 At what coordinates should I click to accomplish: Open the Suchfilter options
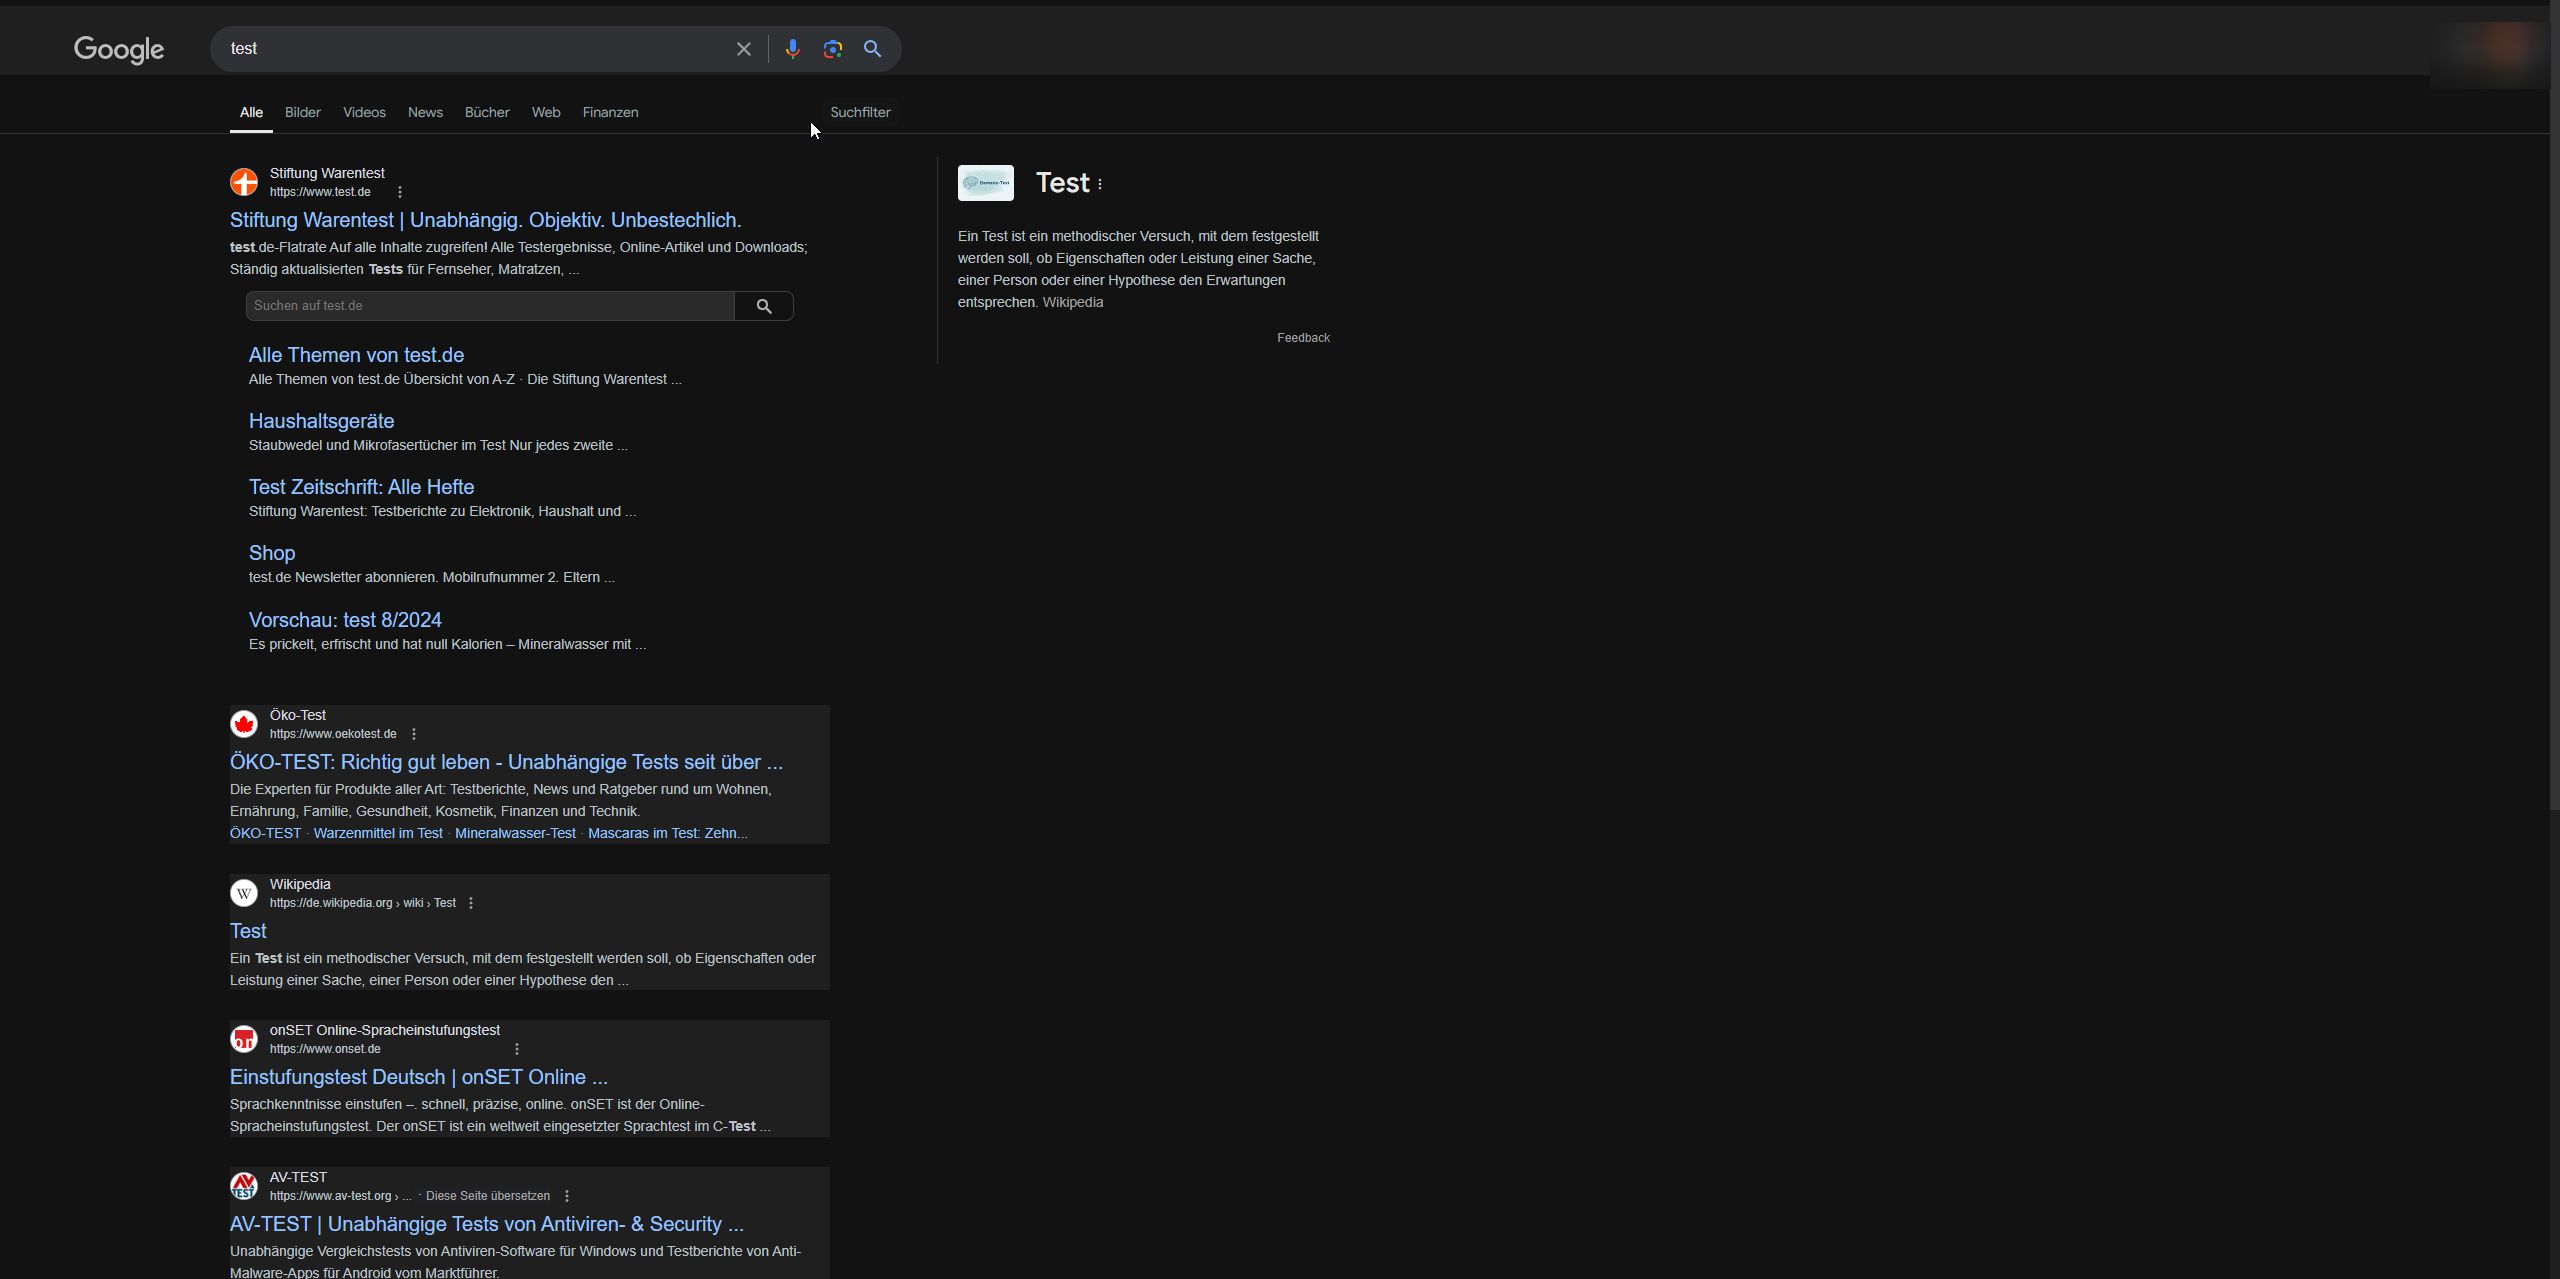point(860,112)
